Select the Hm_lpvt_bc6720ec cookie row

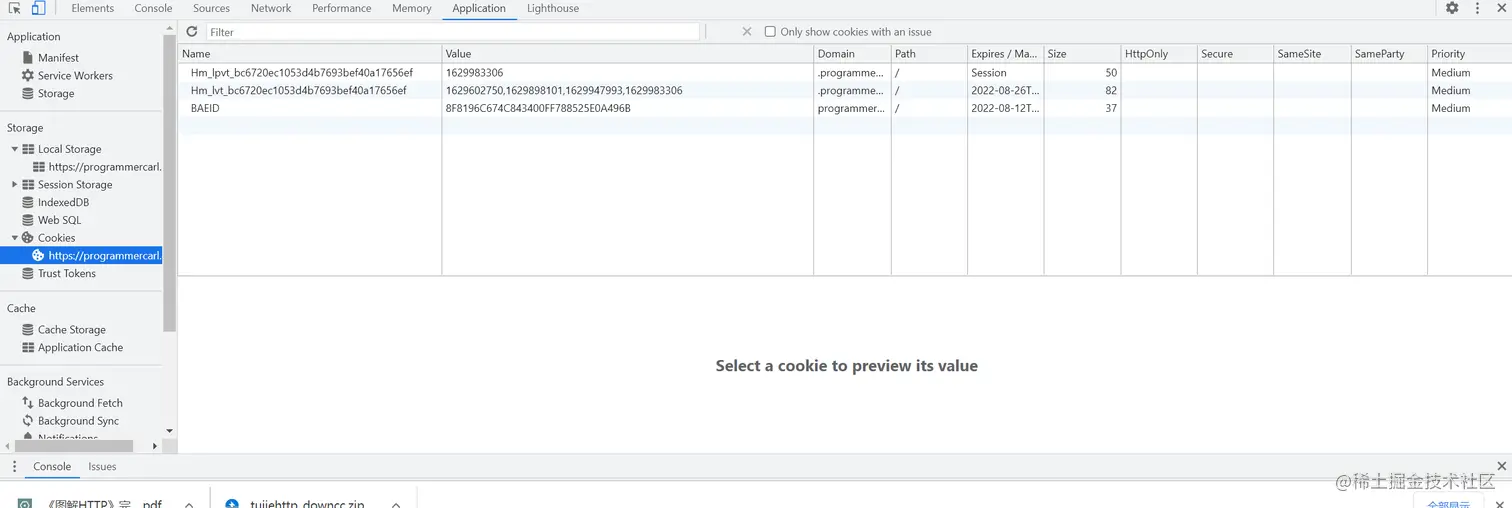click(845, 73)
